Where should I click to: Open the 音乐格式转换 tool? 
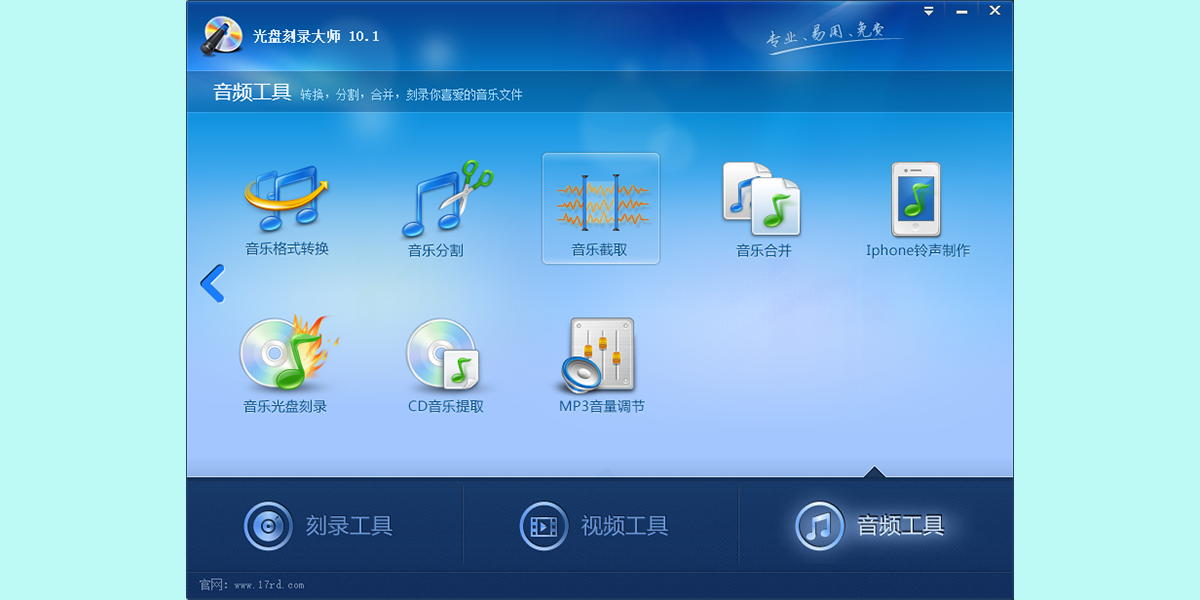285,203
